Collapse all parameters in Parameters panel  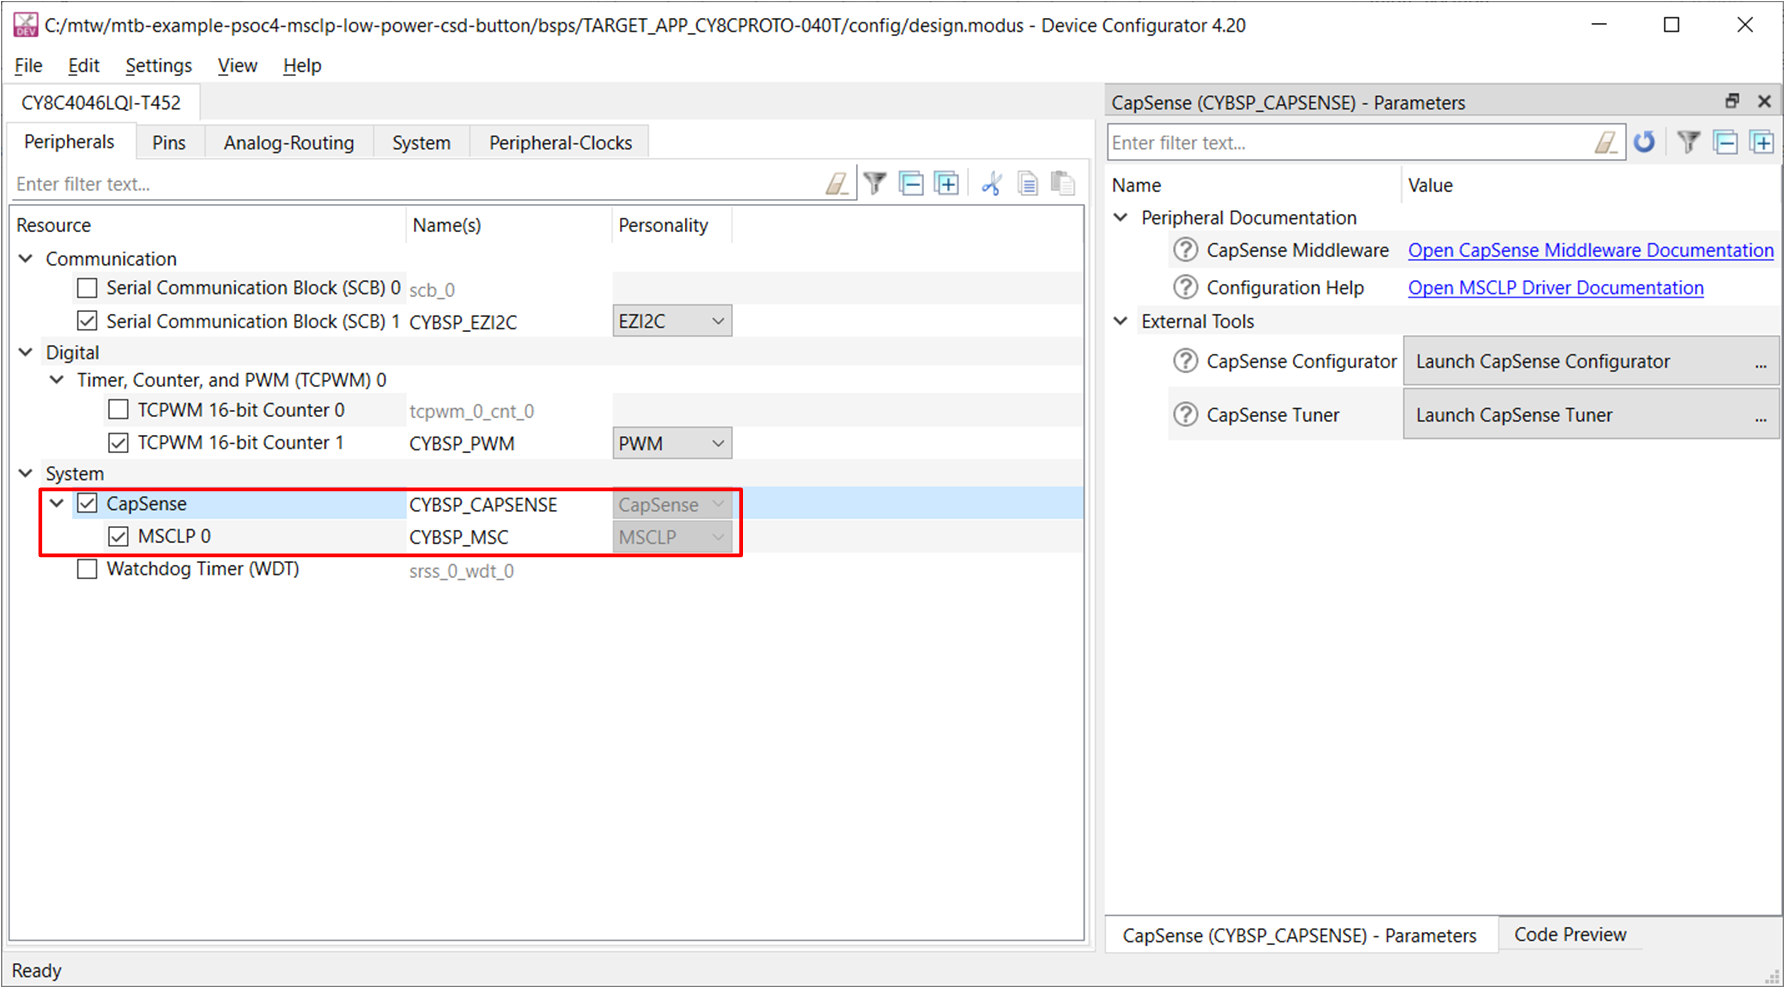point(1726,143)
